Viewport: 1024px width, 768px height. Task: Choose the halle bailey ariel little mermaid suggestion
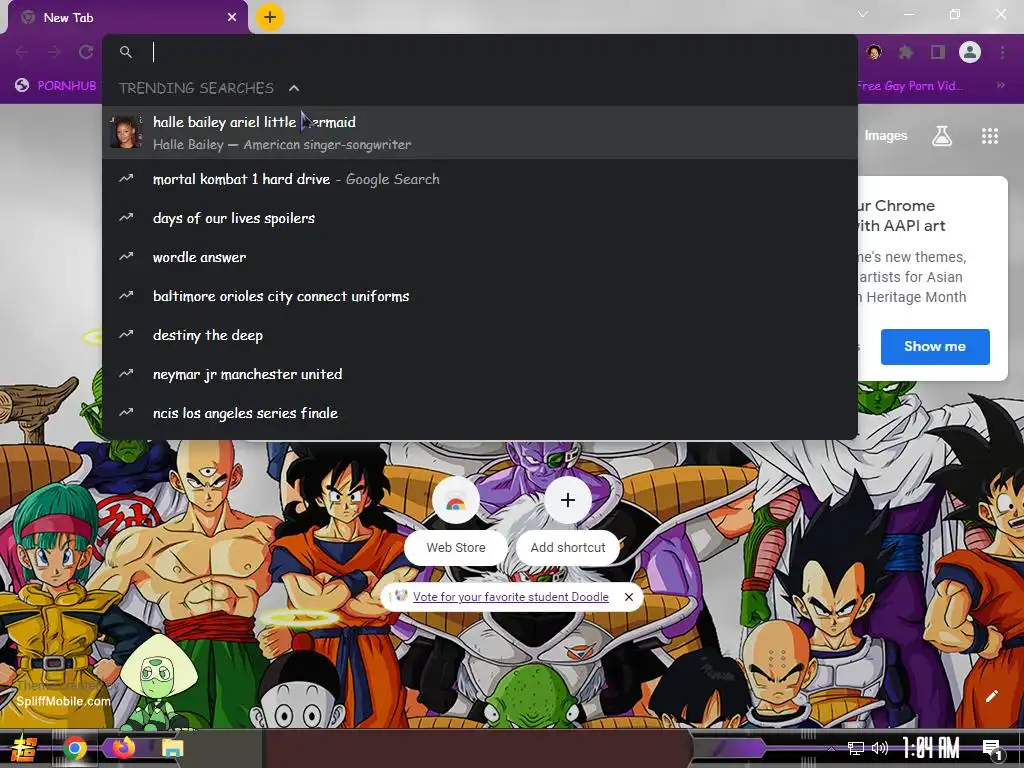click(479, 133)
